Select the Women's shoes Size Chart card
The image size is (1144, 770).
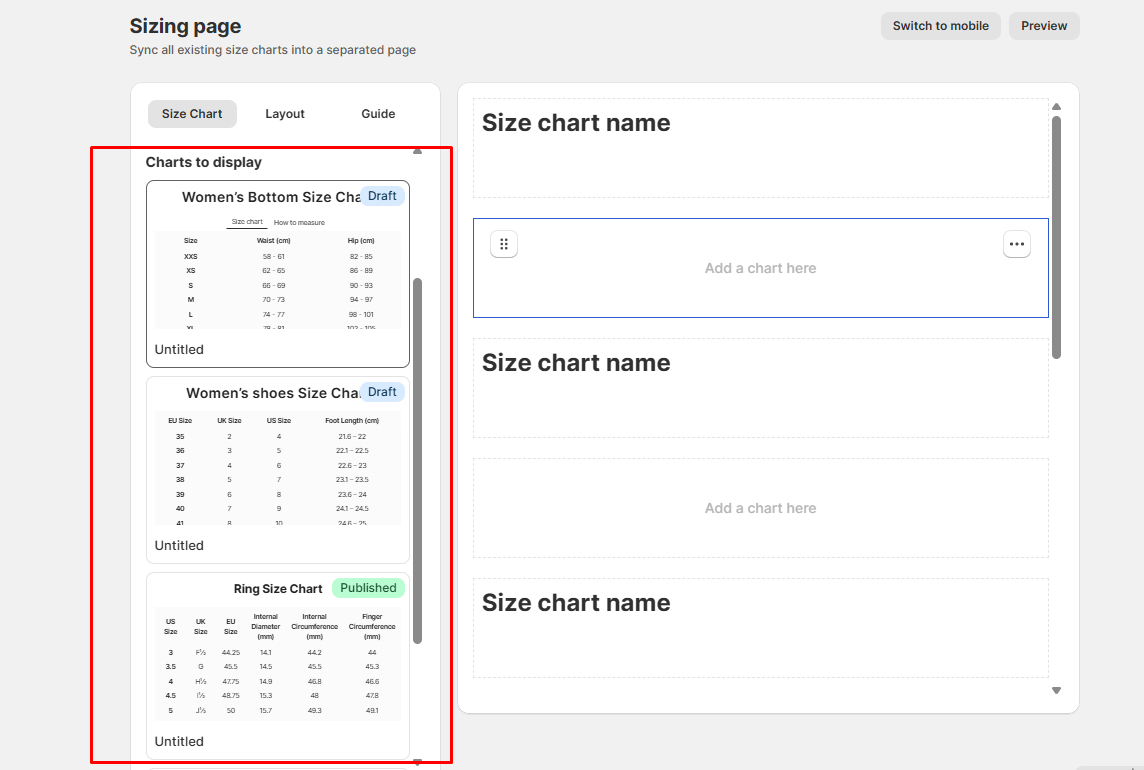(277, 470)
